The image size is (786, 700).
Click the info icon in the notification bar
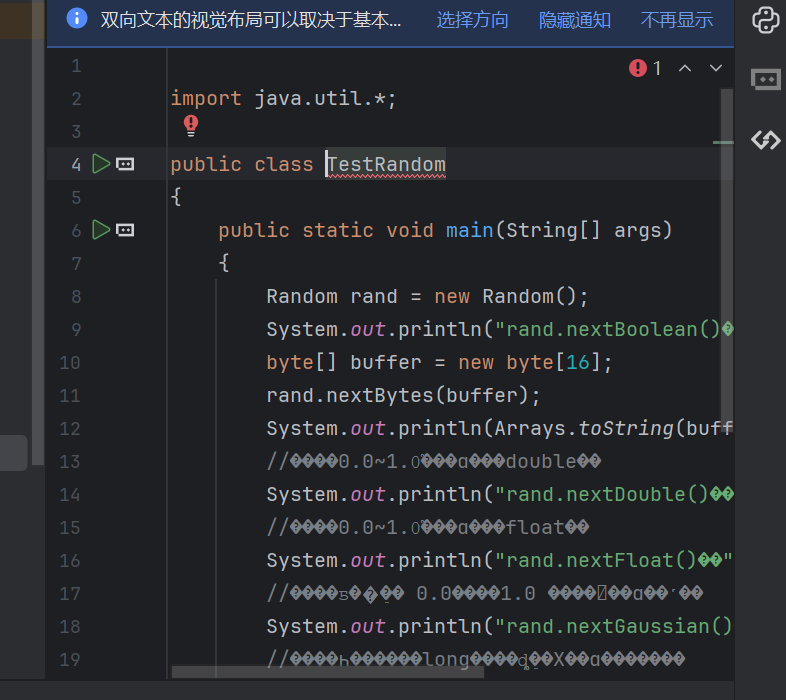point(77,19)
